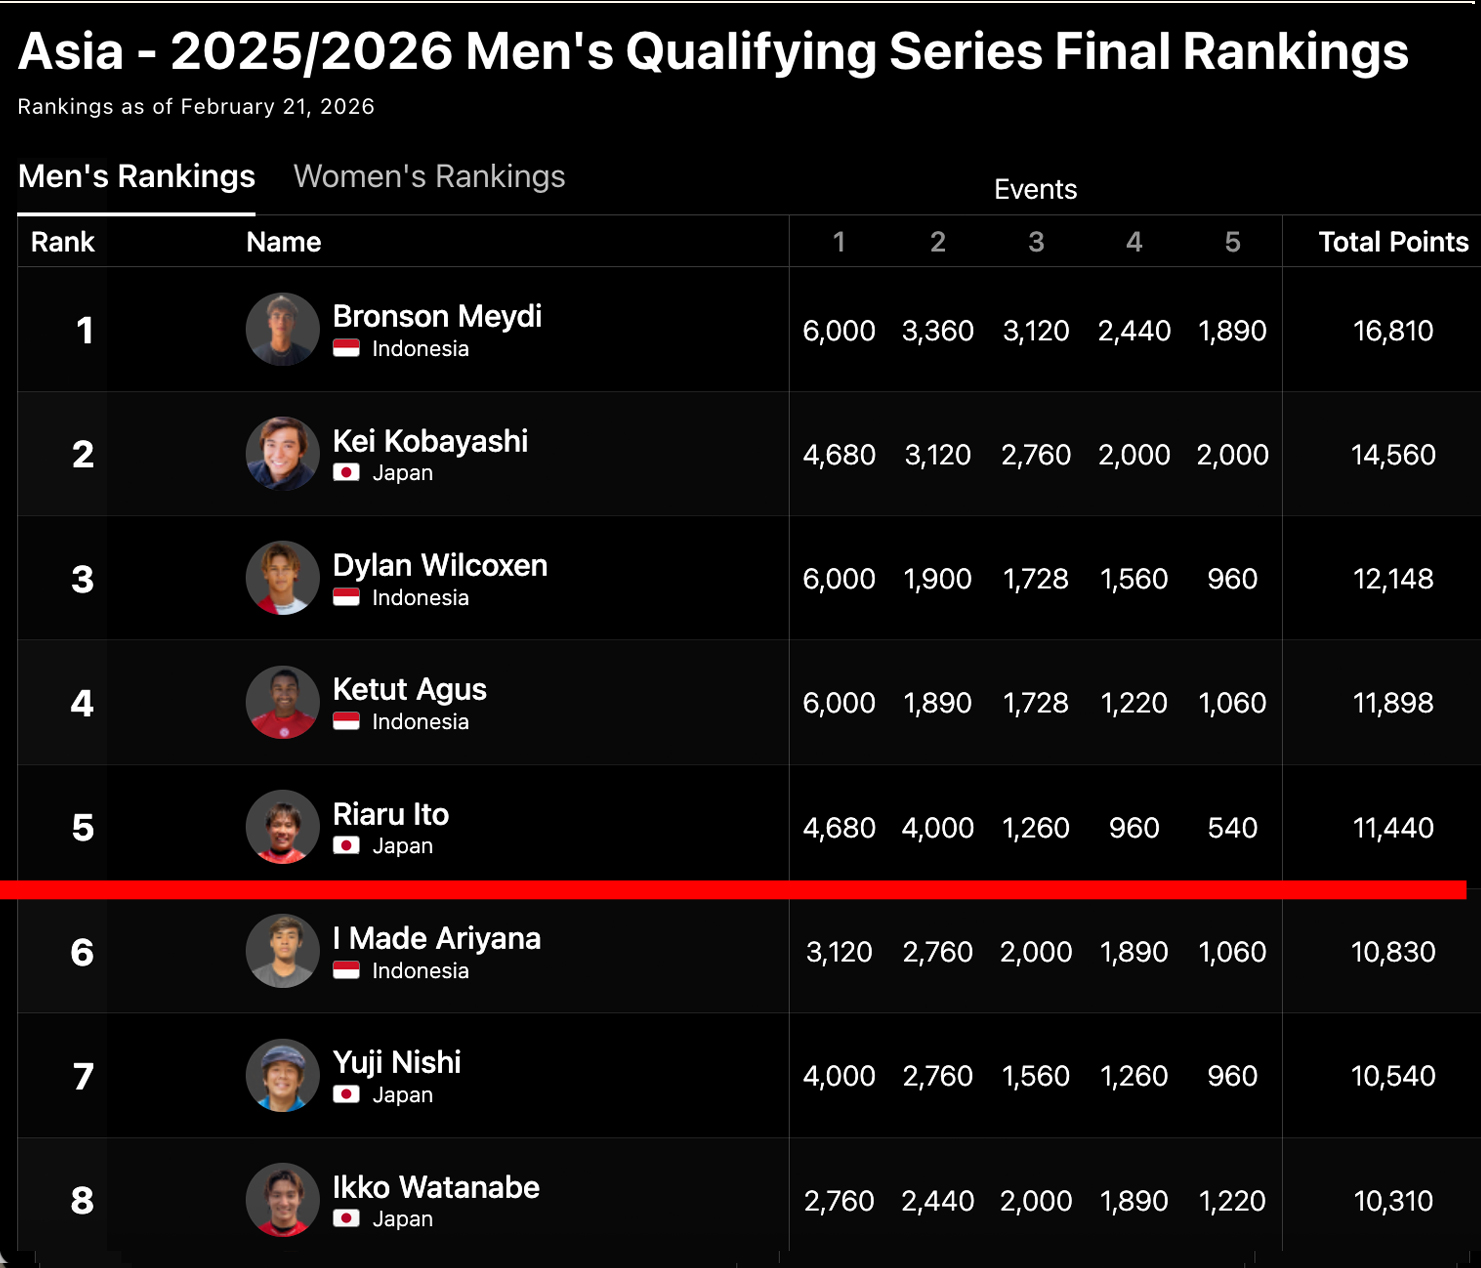
Task: Open the Bronson Meydi name link
Action: (x=437, y=317)
